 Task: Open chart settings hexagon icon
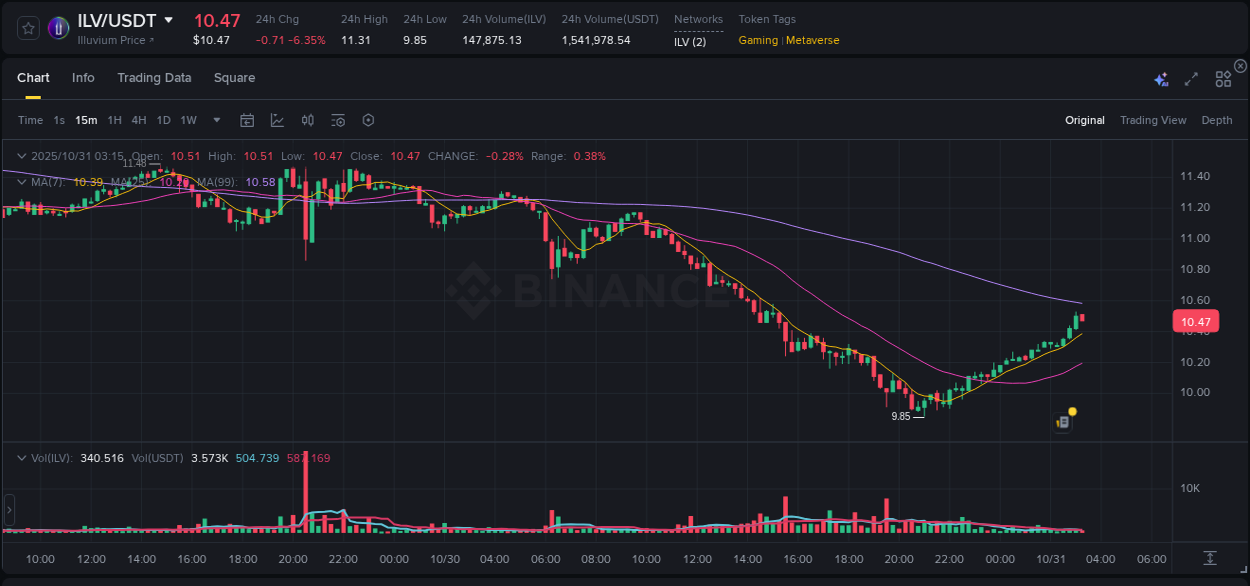pyautogui.click(x=368, y=120)
